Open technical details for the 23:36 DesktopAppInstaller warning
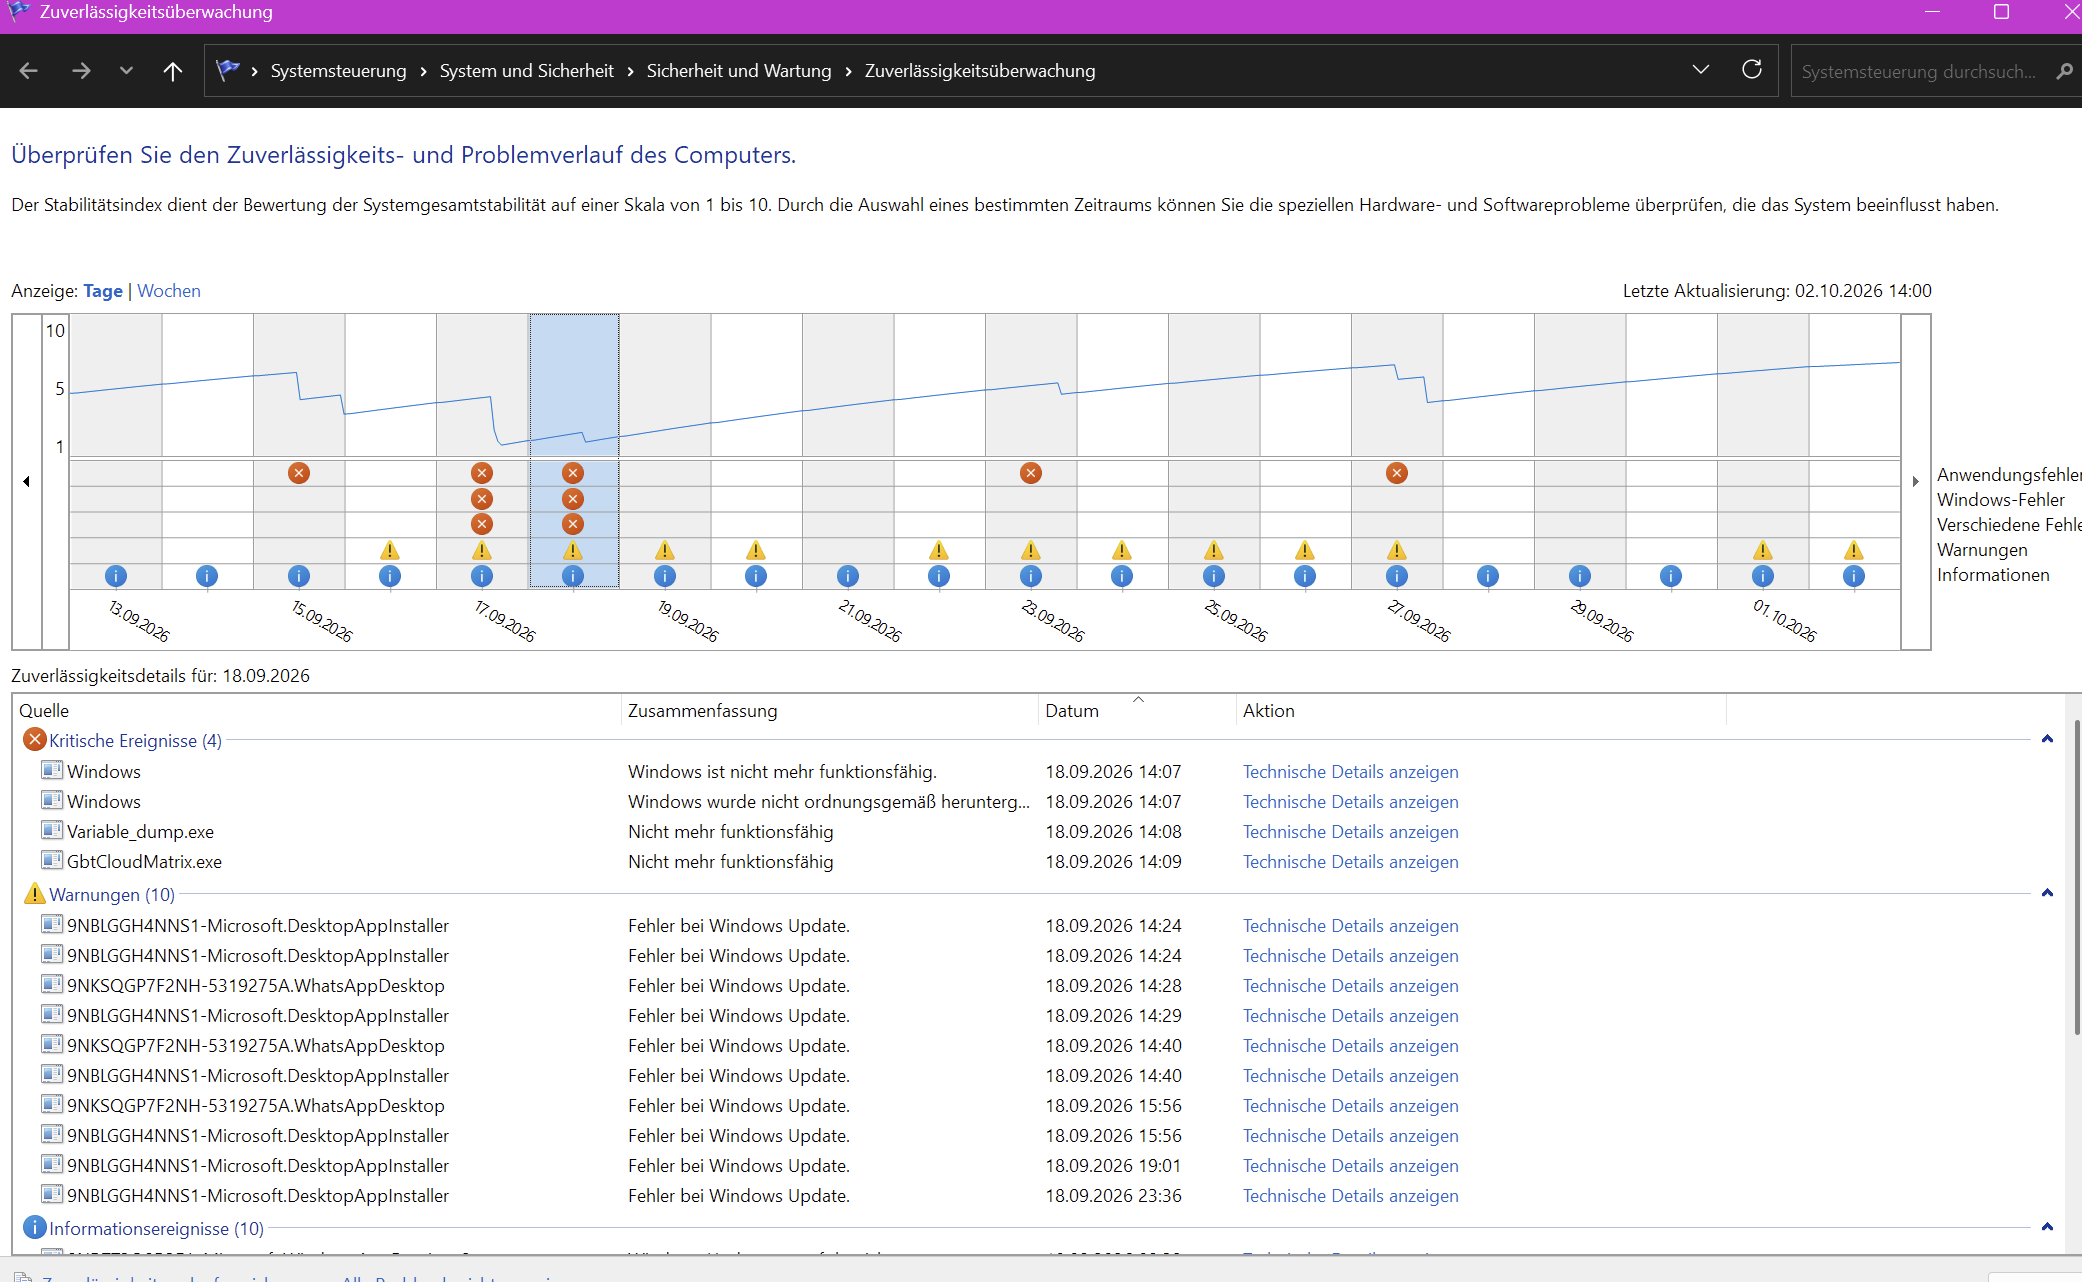2082x1282 pixels. (x=1350, y=1196)
